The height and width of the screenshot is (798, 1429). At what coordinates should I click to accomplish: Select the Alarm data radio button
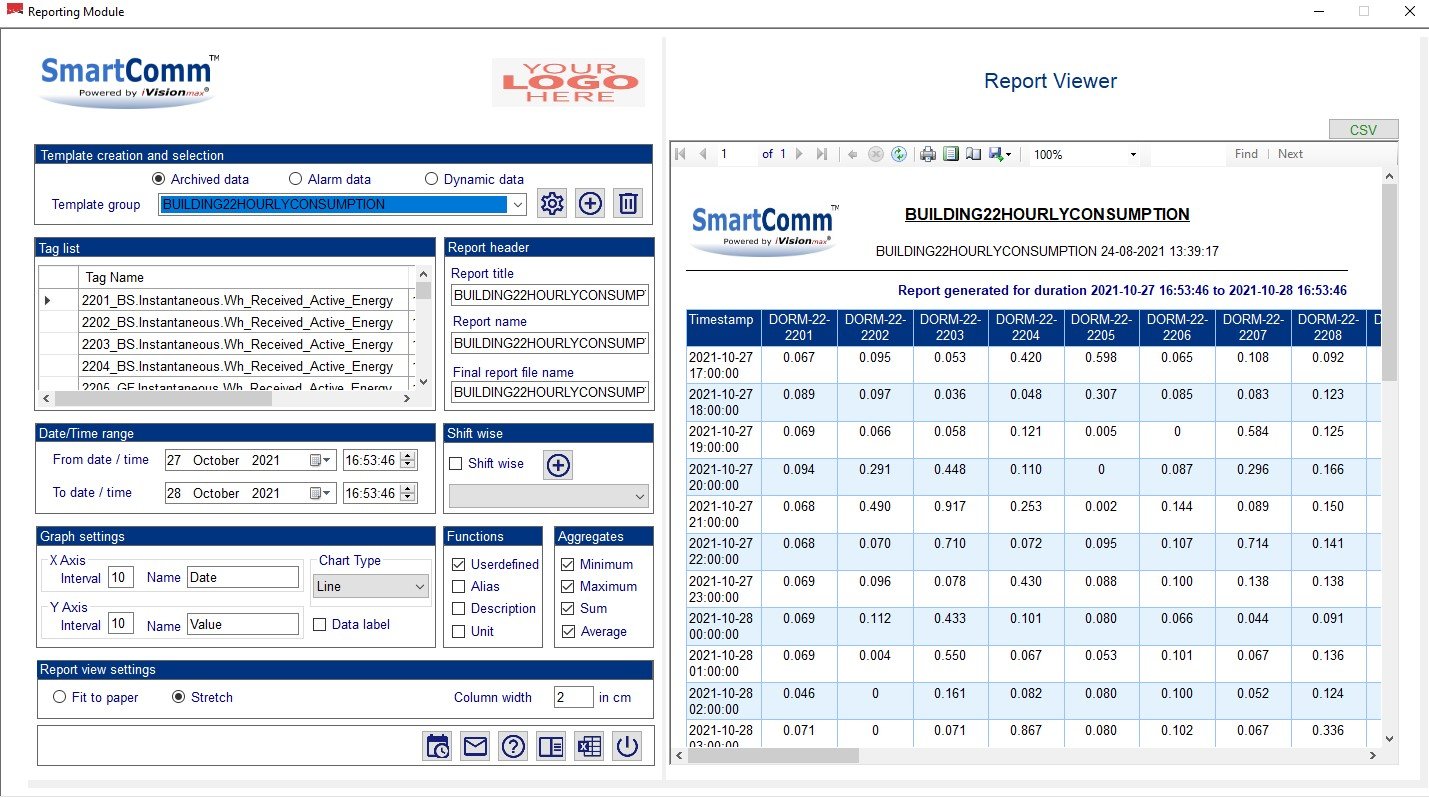(296, 179)
